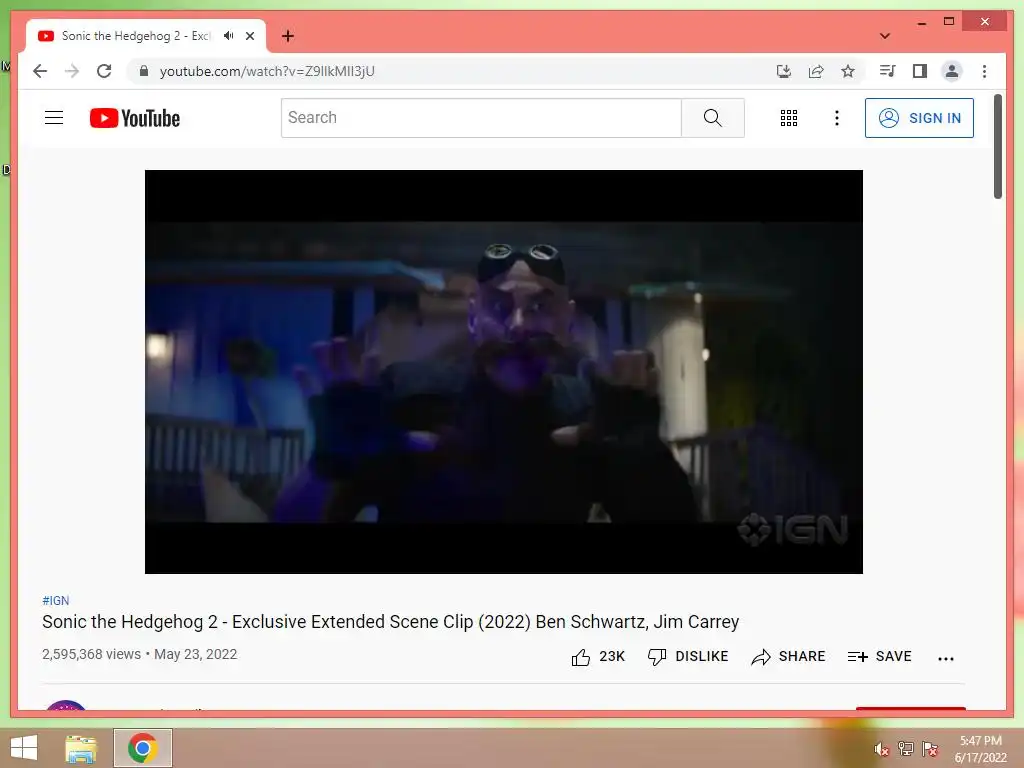Viewport: 1024px width, 768px height.
Task: Open the network tray icon
Action: coord(906,748)
